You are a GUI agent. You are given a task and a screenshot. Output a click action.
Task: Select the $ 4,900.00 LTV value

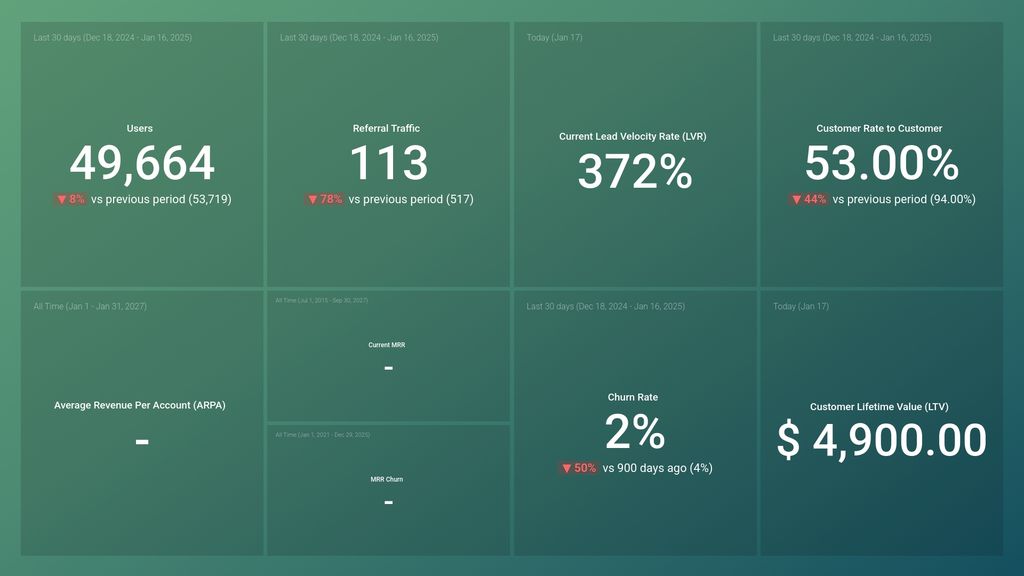coord(882,441)
